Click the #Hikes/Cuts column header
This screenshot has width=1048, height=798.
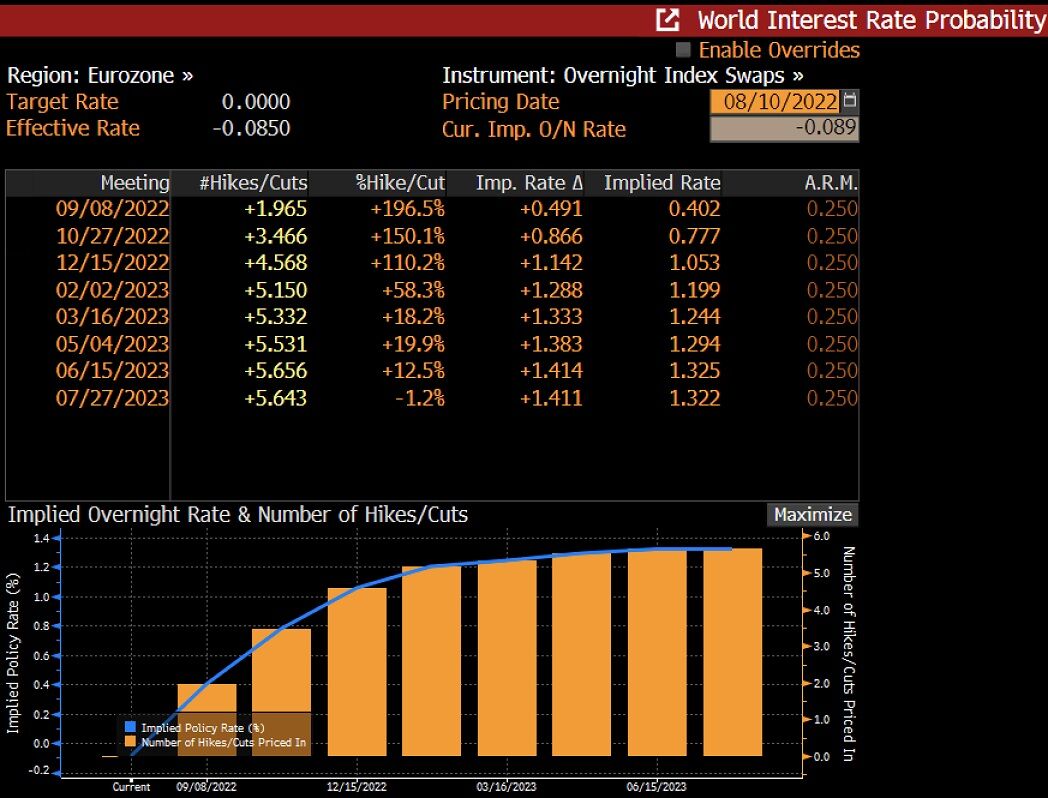pyautogui.click(x=252, y=183)
